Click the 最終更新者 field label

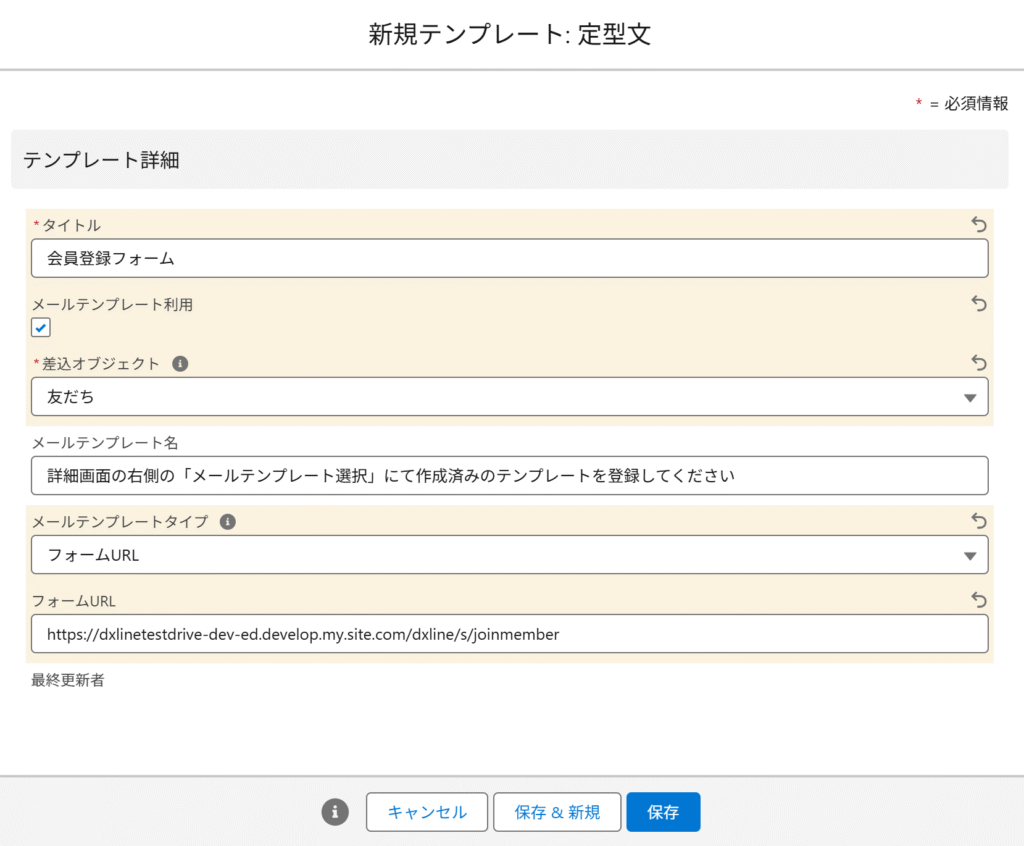pyautogui.click(x=67, y=680)
